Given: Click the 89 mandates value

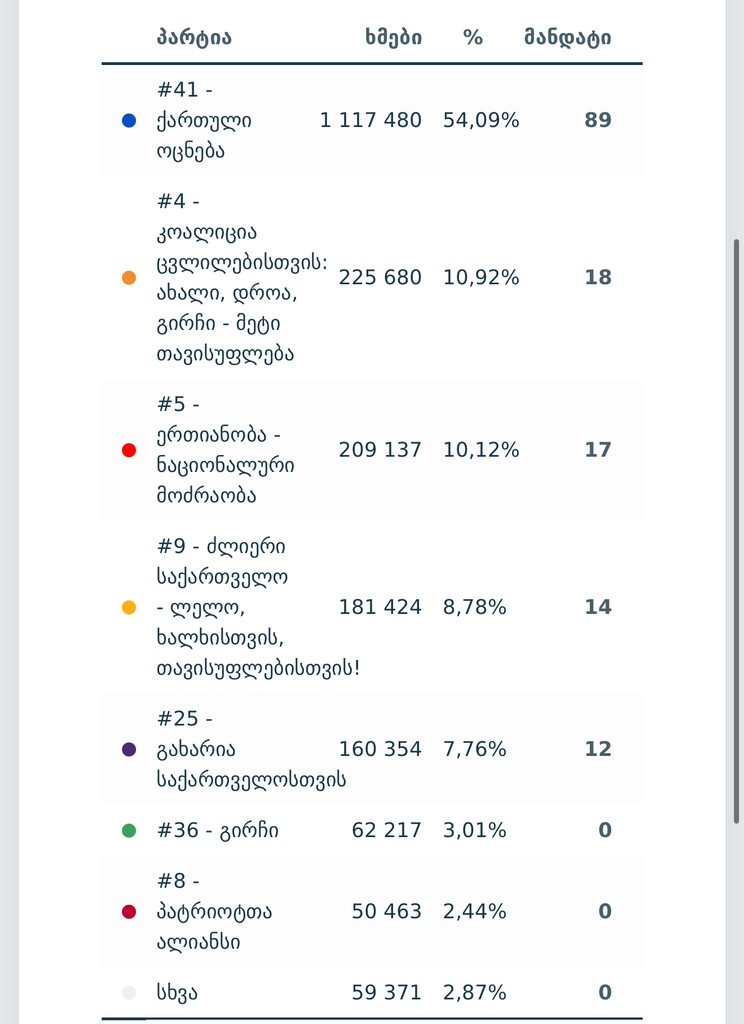Looking at the screenshot, I should pyautogui.click(x=598, y=120).
